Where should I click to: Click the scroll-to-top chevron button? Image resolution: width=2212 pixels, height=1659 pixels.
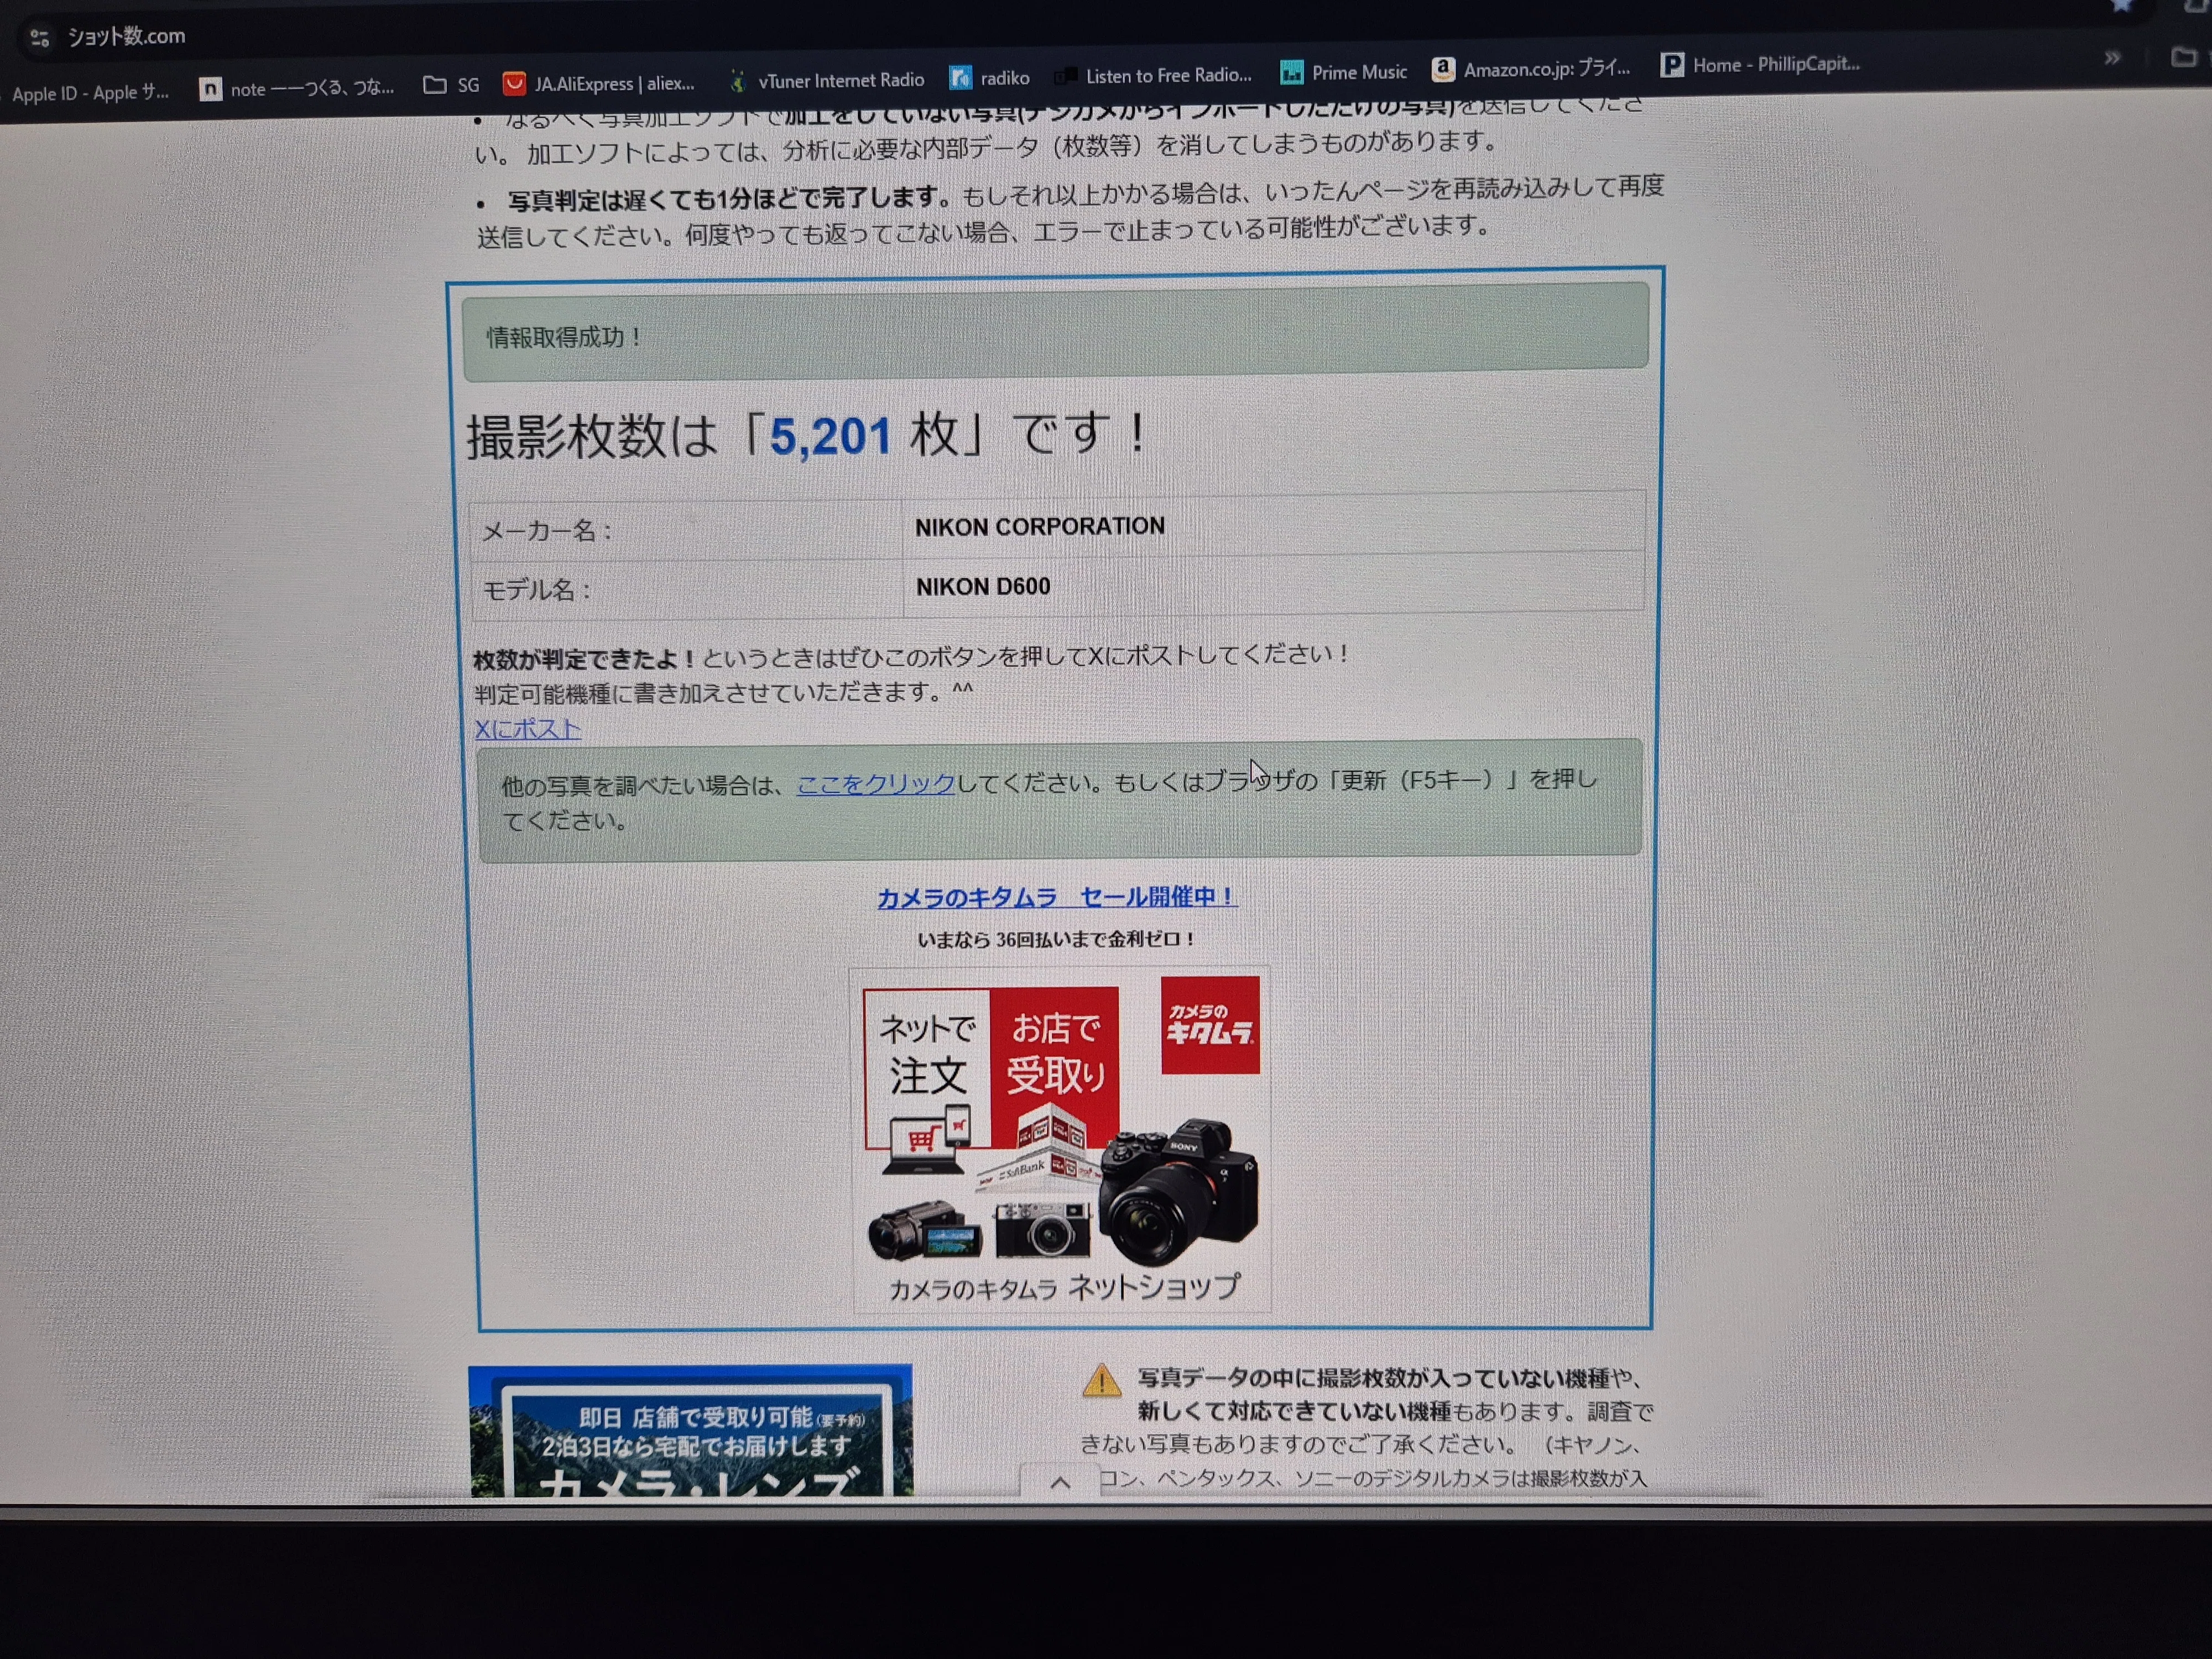tap(1060, 1482)
